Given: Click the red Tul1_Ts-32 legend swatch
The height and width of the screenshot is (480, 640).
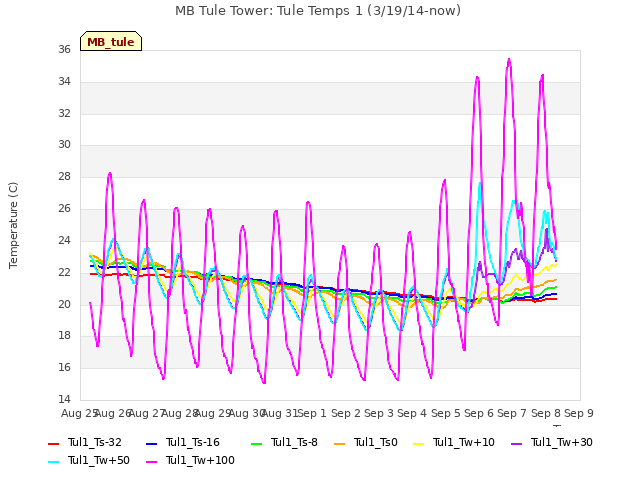Looking at the screenshot, I should (x=53, y=443).
